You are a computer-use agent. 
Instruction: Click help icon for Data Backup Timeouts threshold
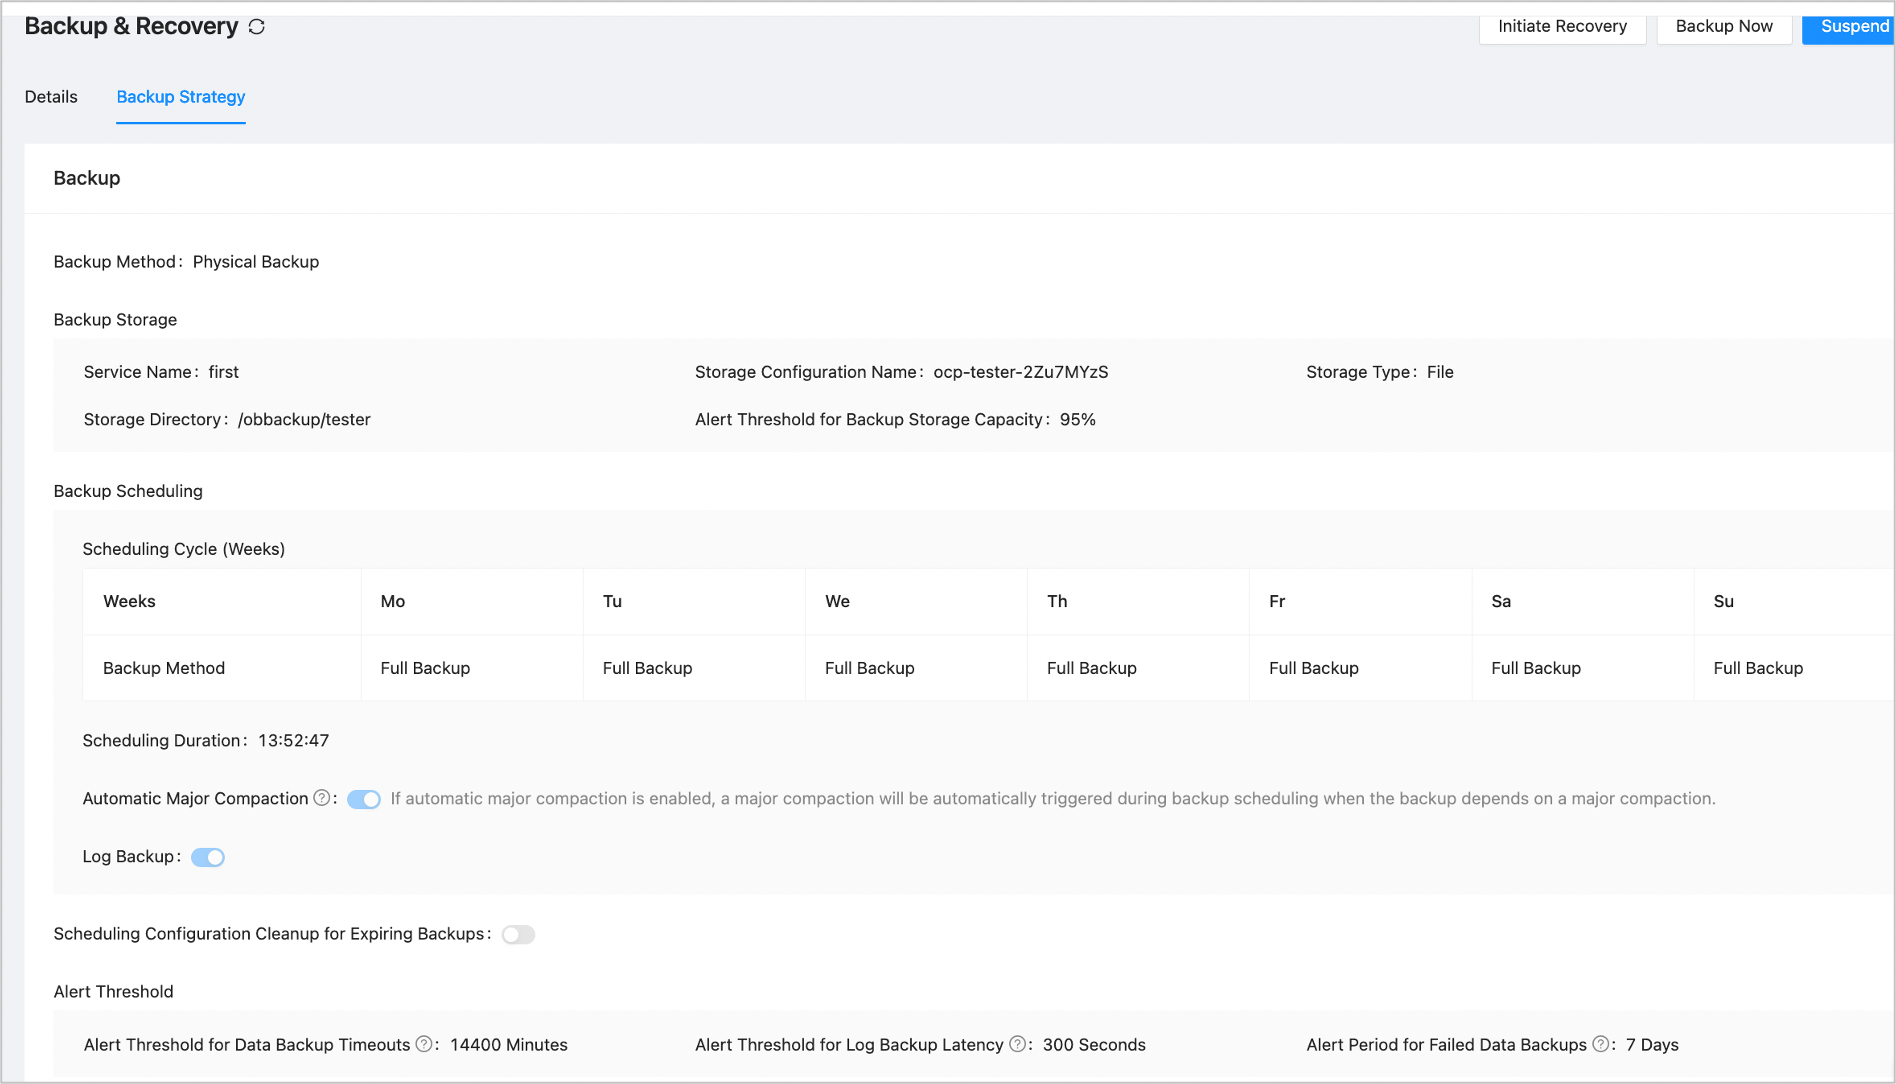(x=424, y=1044)
